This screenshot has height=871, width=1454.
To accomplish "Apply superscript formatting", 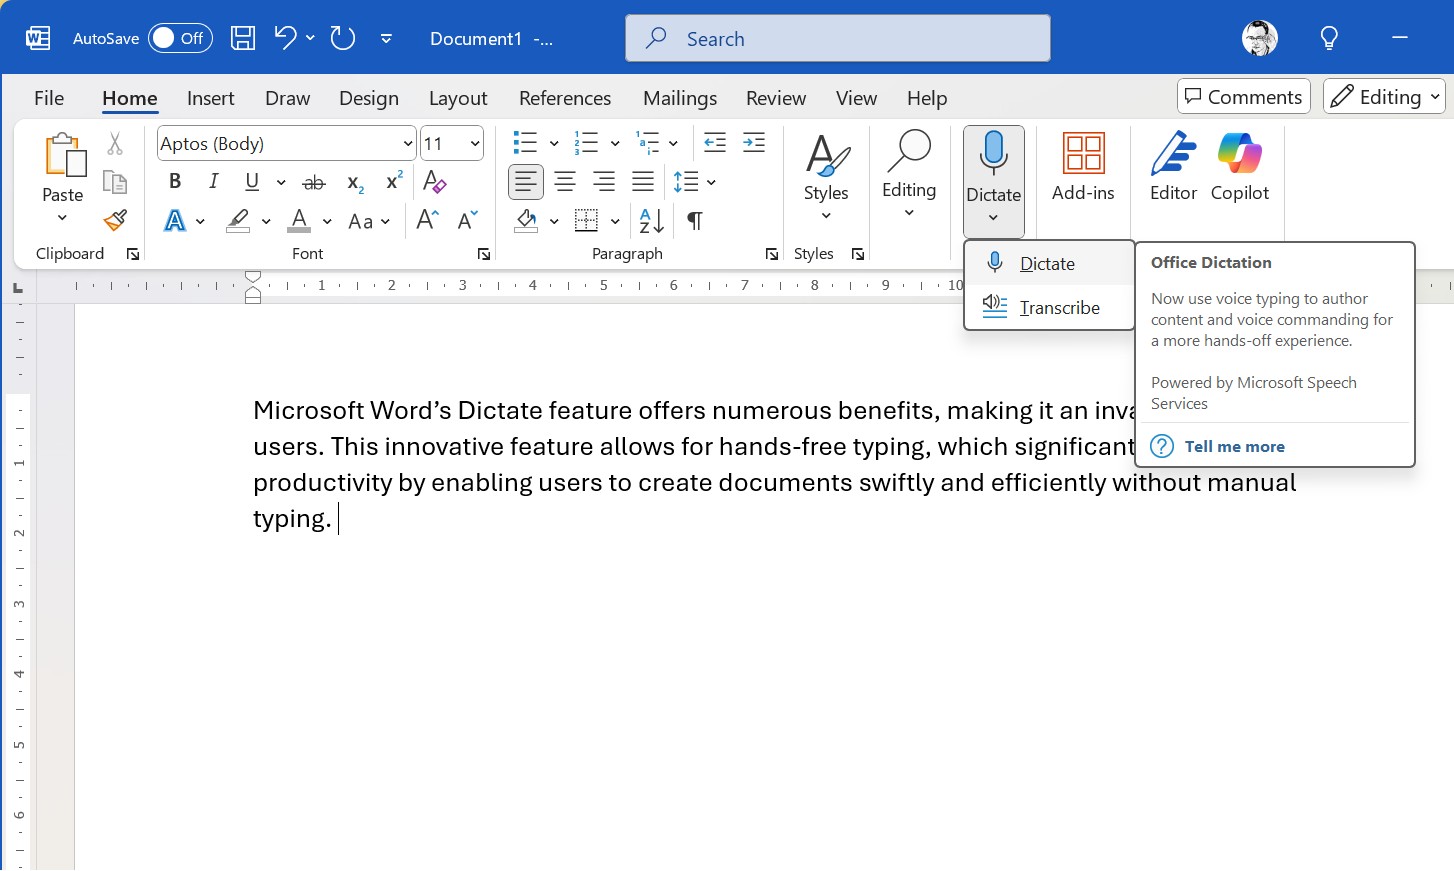I will click(394, 180).
